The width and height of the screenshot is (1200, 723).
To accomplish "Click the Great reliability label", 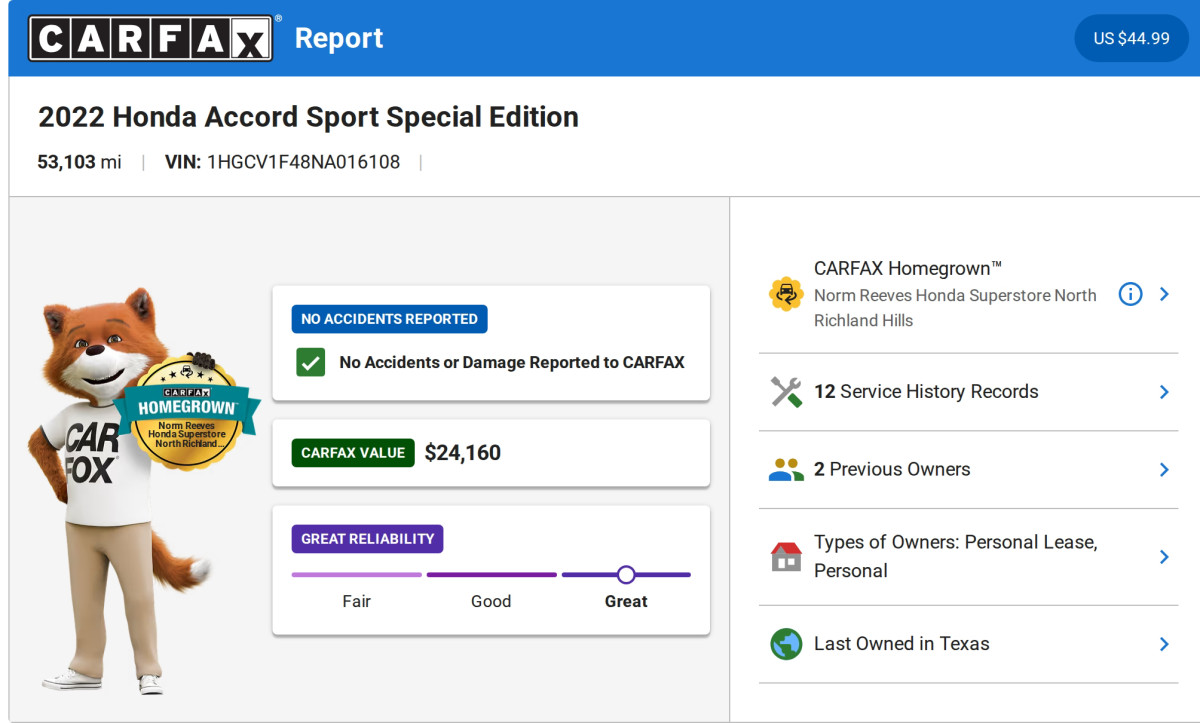I will click(x=626, y=601).
